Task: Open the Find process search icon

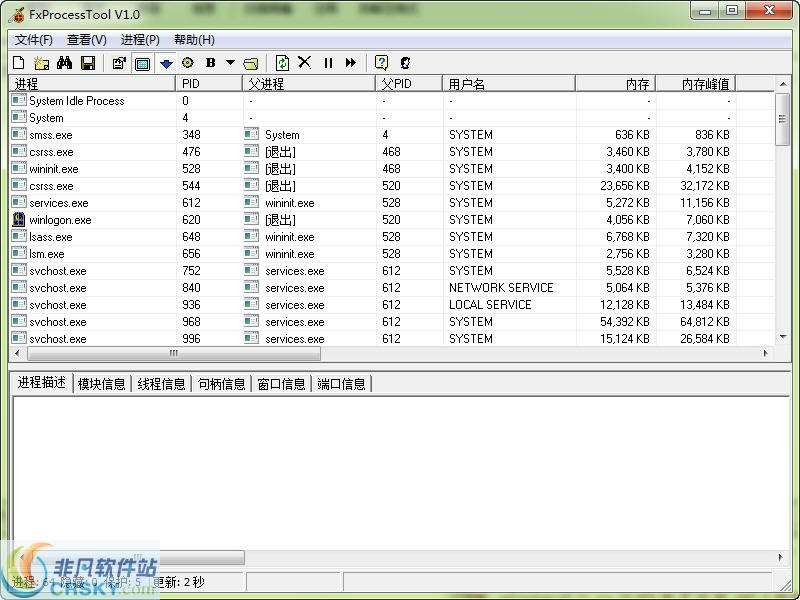Action: [x=65, y=62]
